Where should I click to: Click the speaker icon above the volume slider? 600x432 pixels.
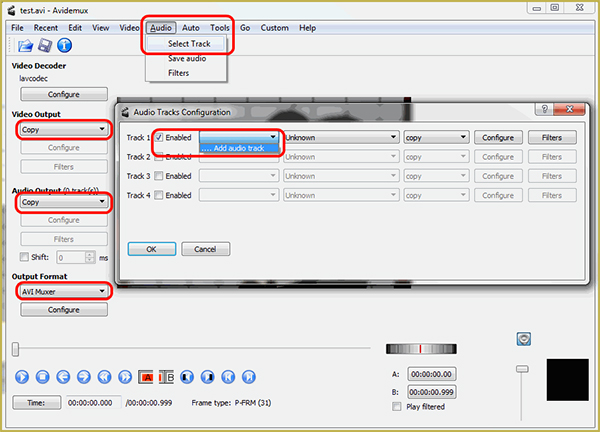point(523,339)
